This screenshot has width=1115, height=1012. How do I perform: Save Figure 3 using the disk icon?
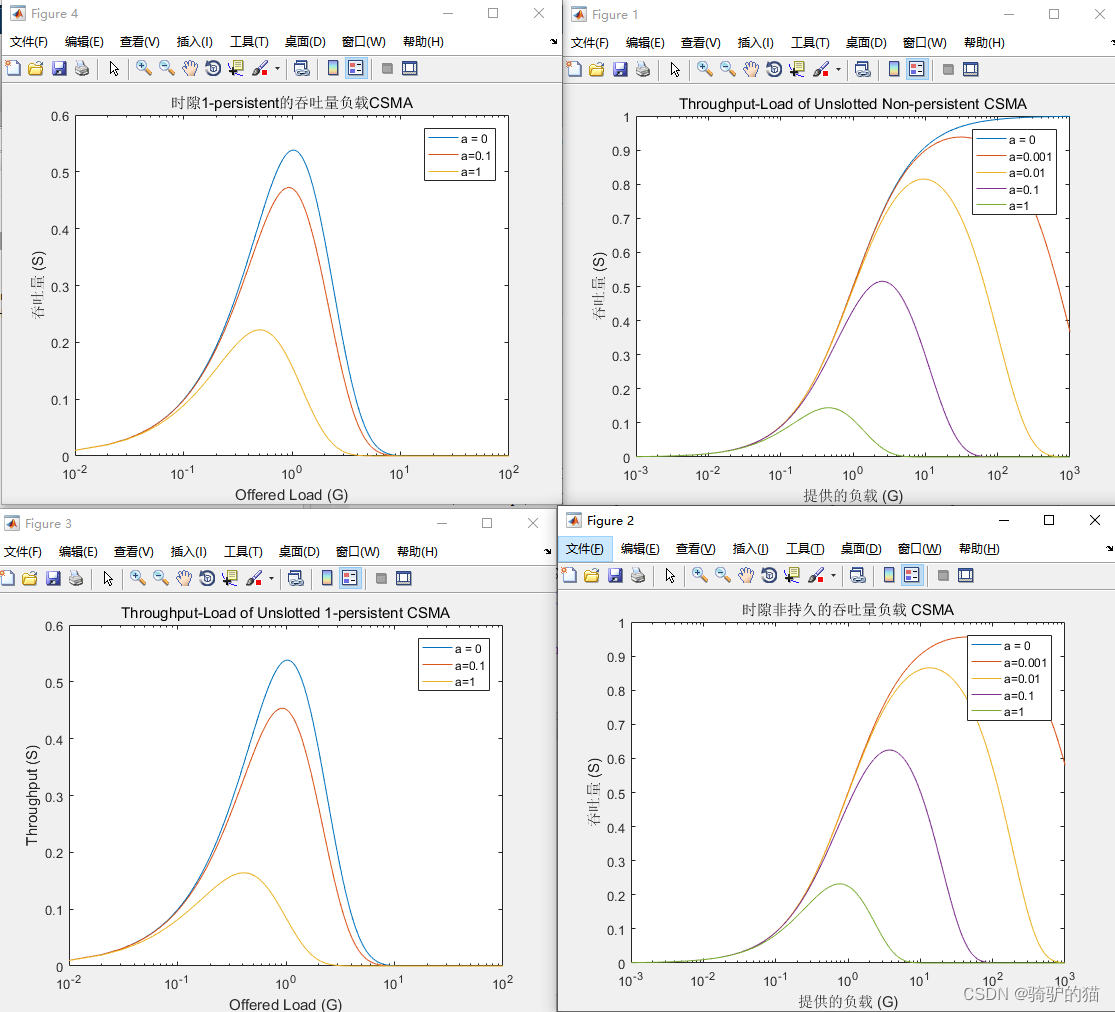(x=54, y=578)
